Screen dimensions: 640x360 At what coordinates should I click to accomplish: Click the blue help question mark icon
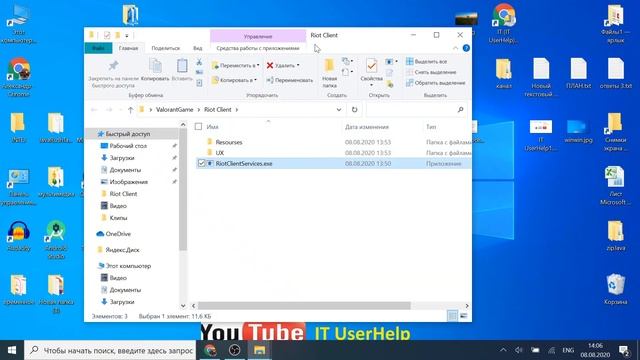click(466, 48)
